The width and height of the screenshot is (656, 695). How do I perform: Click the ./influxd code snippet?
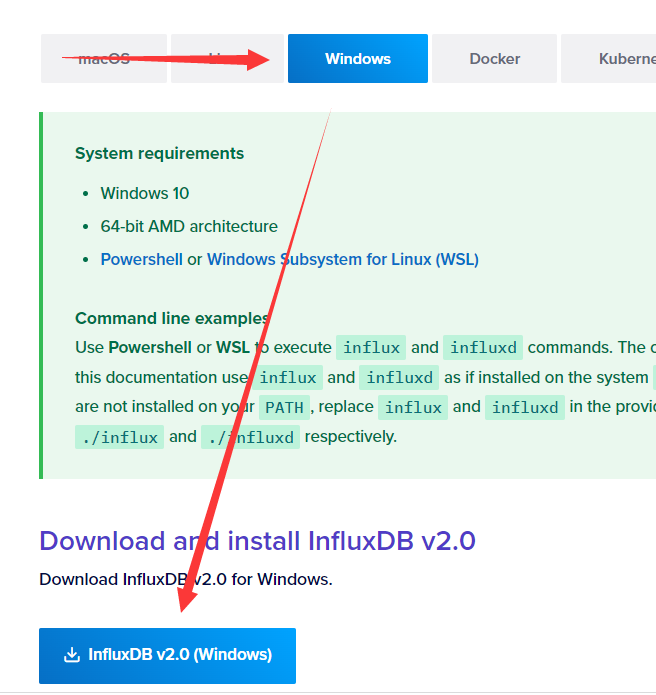250,437
